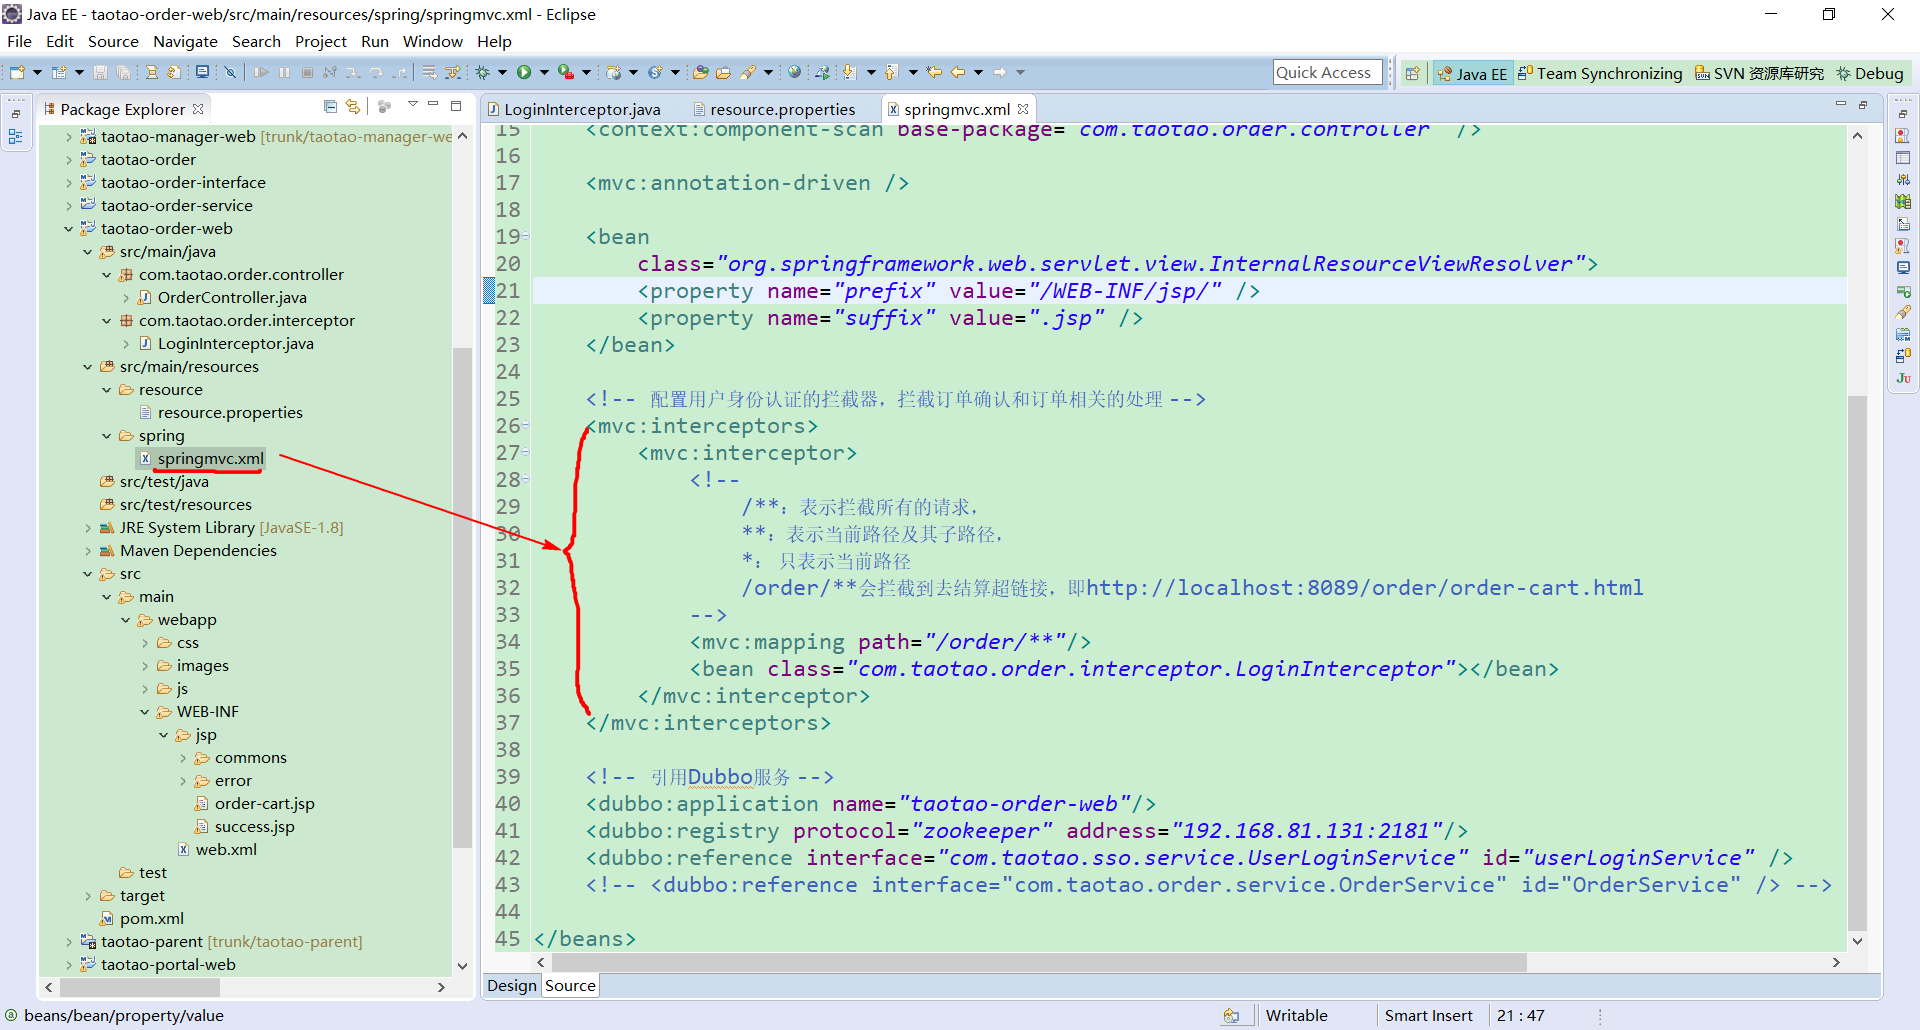Viewport: 1920px width, 1030px height.
Task: Collapse the taotao-order-web project node
Action: 69,229
